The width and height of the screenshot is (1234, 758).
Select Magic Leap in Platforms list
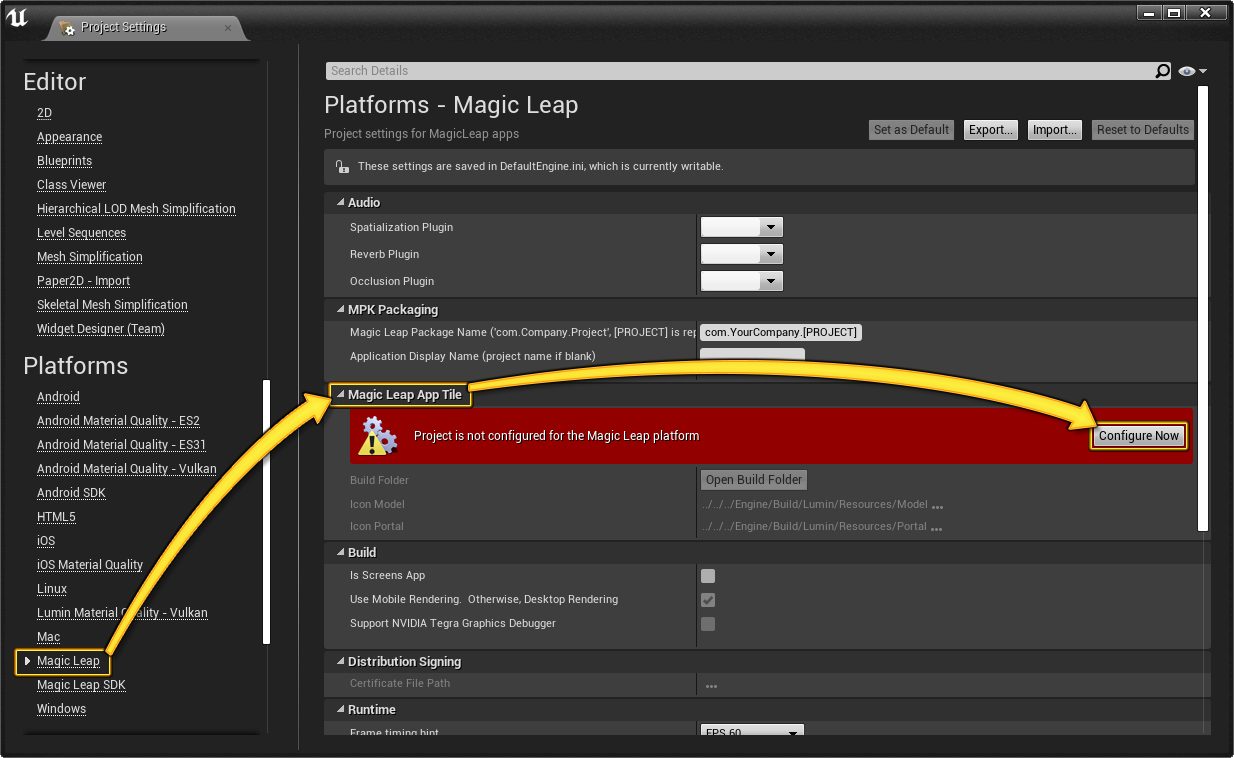tap(68, 661)
